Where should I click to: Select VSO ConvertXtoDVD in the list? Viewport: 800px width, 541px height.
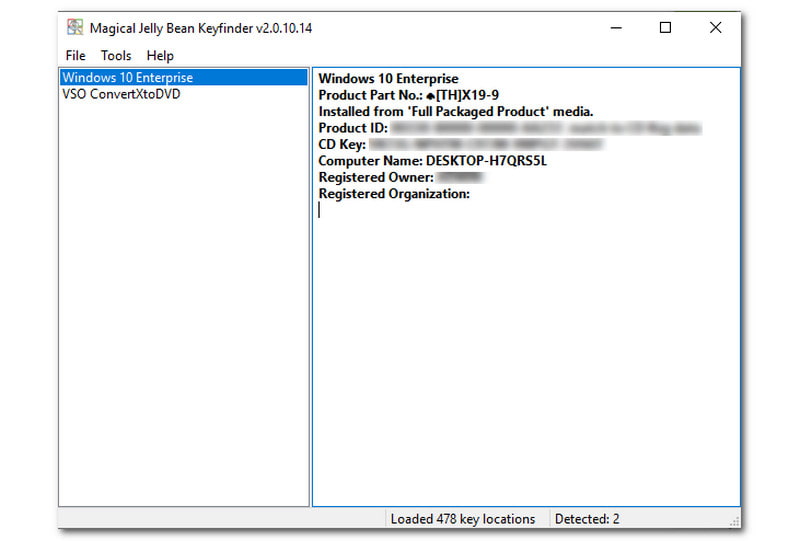tap(121, 94)
